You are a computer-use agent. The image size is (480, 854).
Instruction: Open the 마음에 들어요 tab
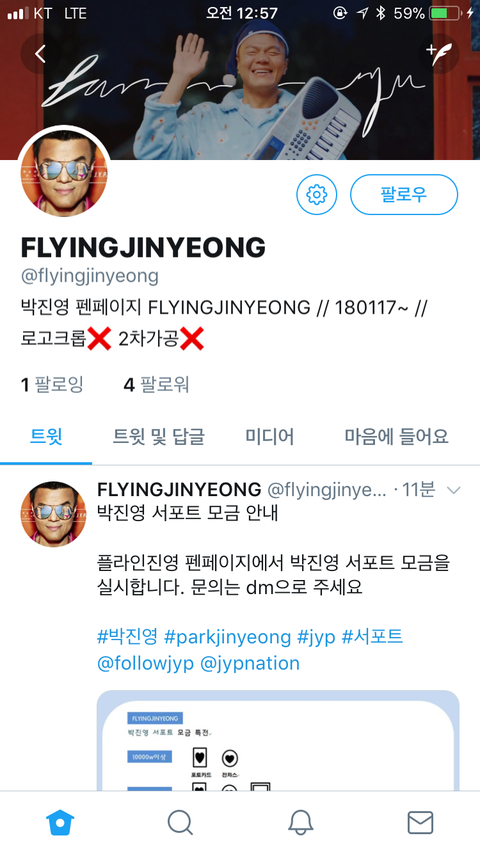396,436
